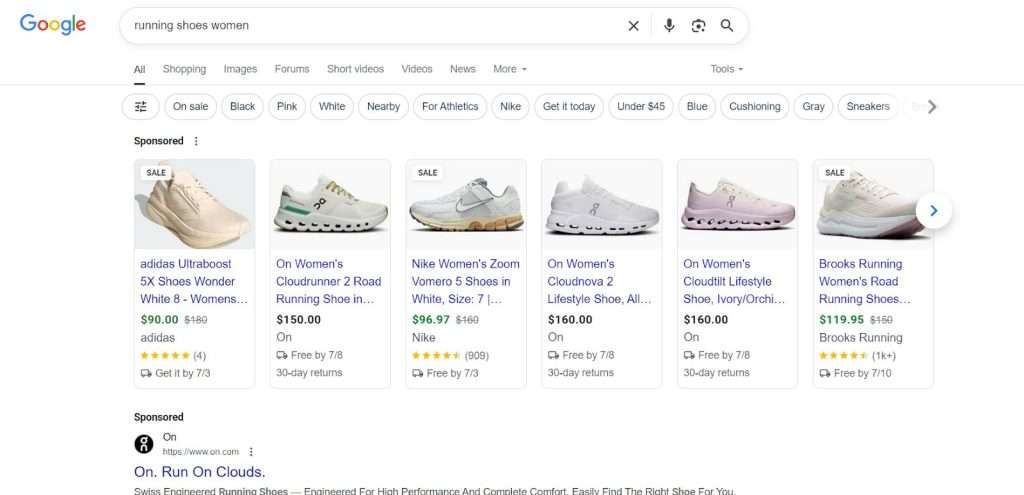This screenshot has width=1024, height=495.
Task: Toggle the For Athletics filter chip
Action: 450,106
